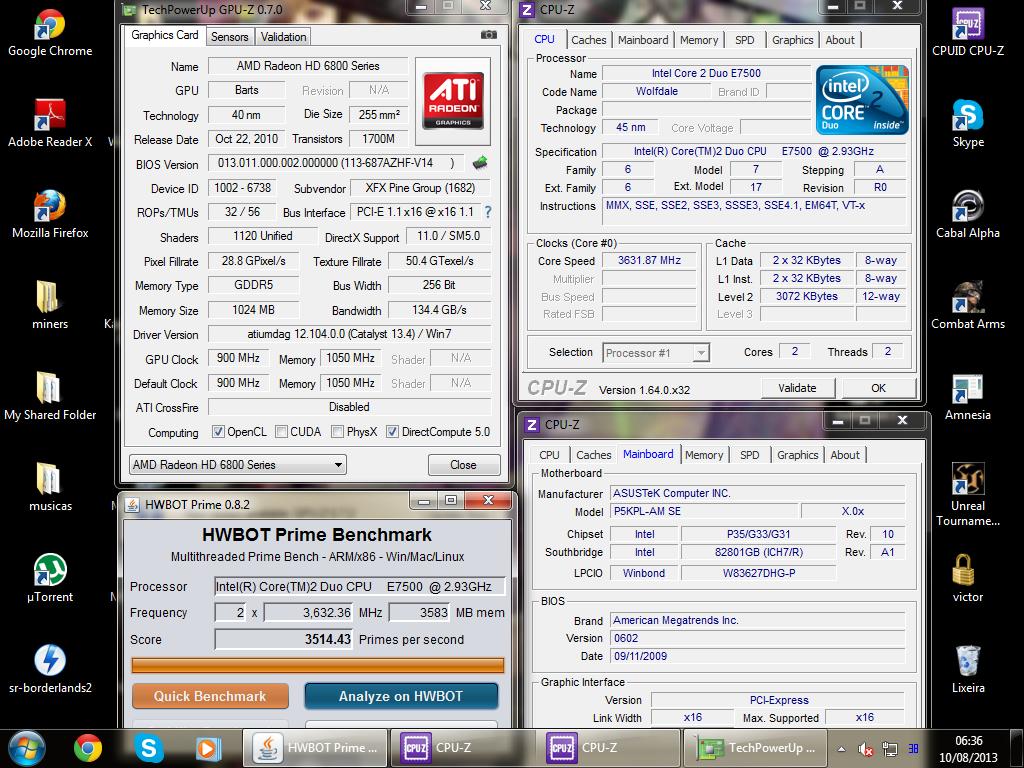Select the musicas folder icon
The image size is (1024, 768).
50,487
